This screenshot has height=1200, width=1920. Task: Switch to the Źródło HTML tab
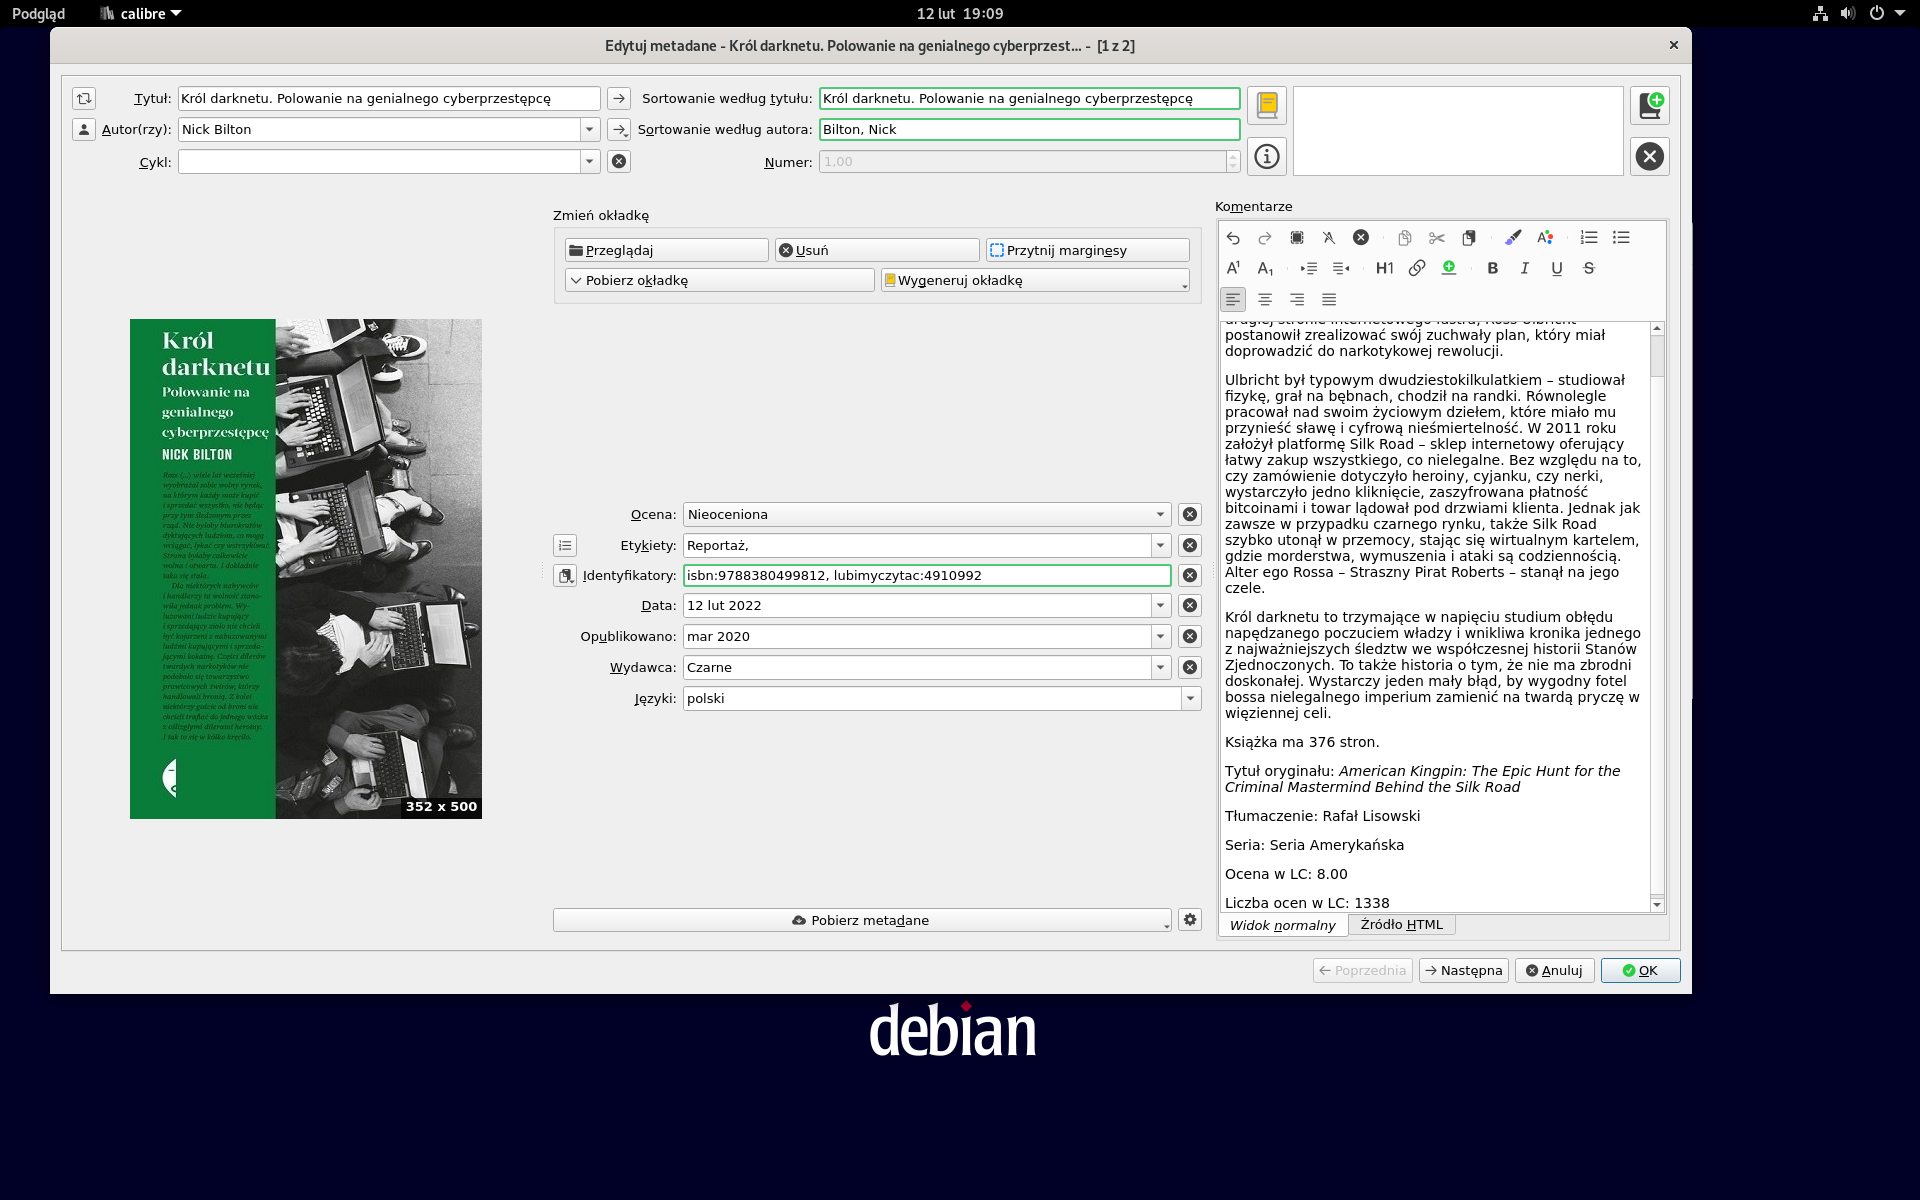(x=1401, y=925)
